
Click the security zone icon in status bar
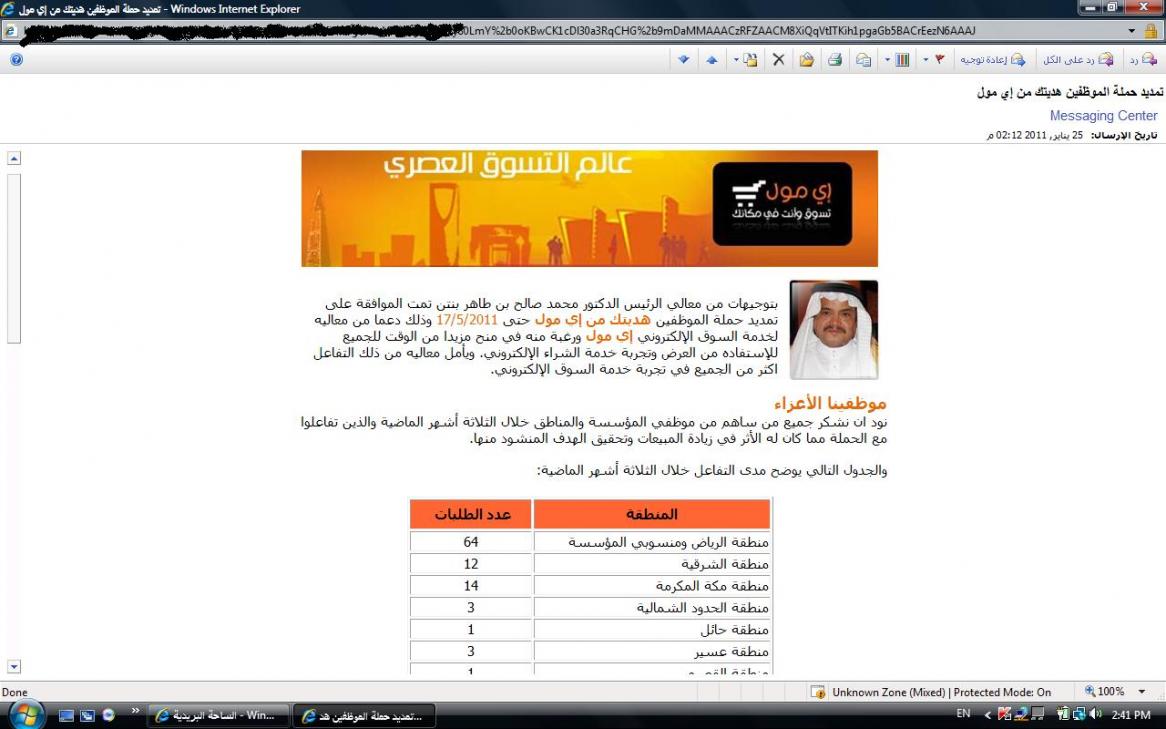pos(818,692)
